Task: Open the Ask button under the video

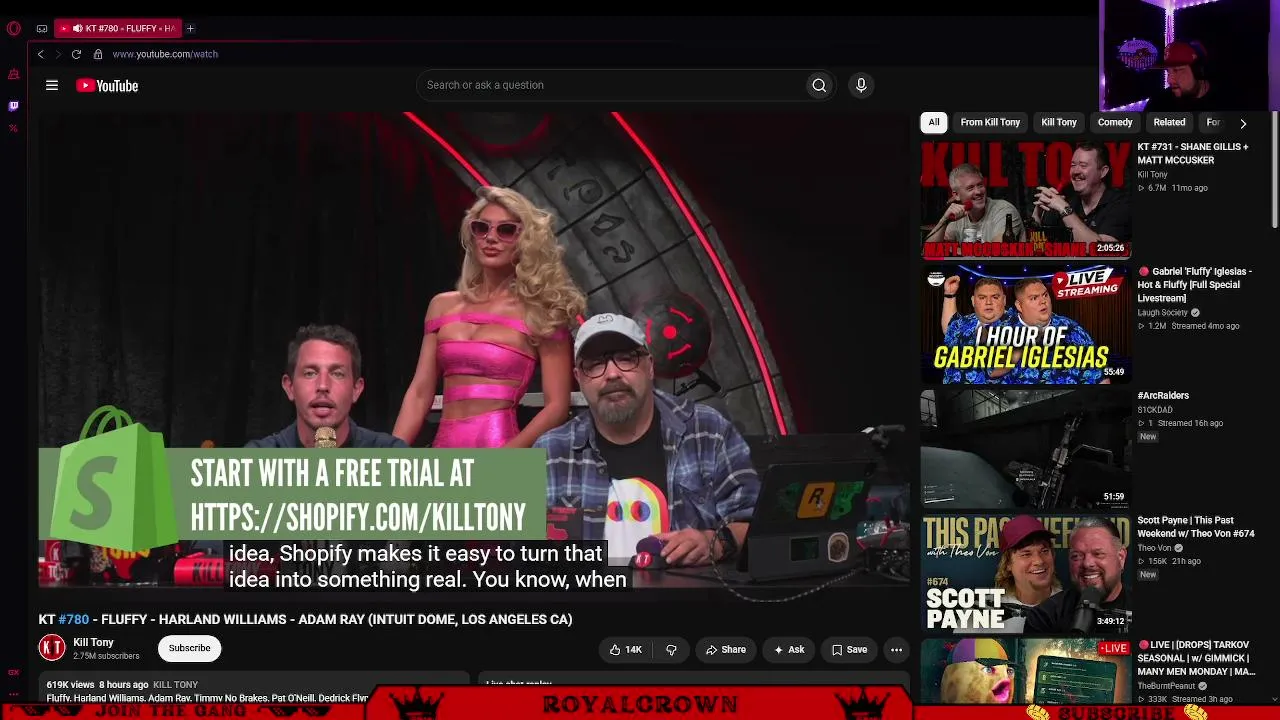Action: pos(789,650)
